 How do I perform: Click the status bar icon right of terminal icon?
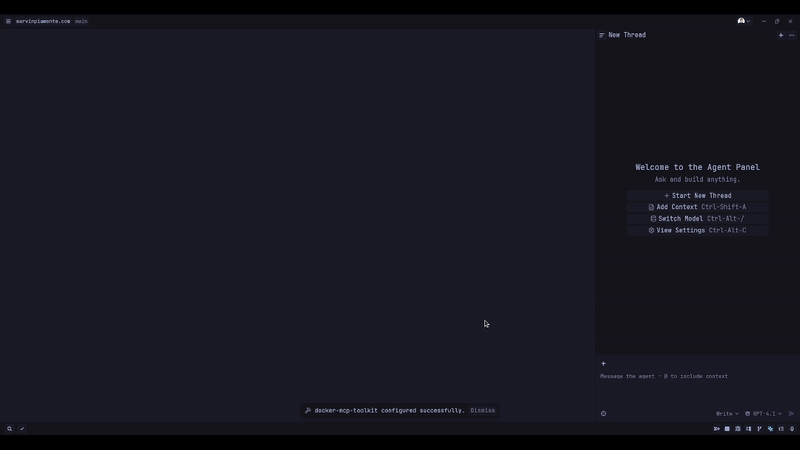(738, 429)
